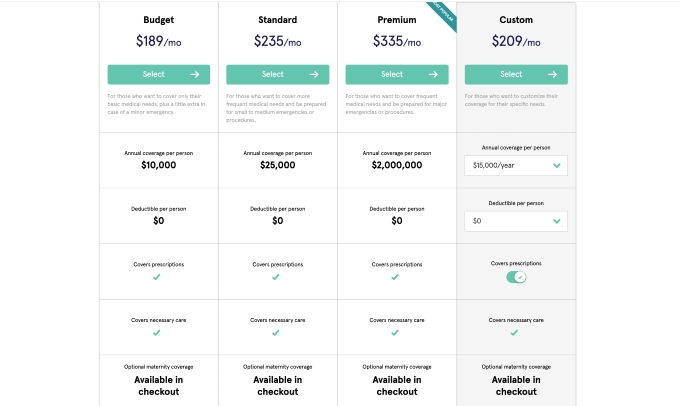Select the Custom plan heading

(516, 20)
